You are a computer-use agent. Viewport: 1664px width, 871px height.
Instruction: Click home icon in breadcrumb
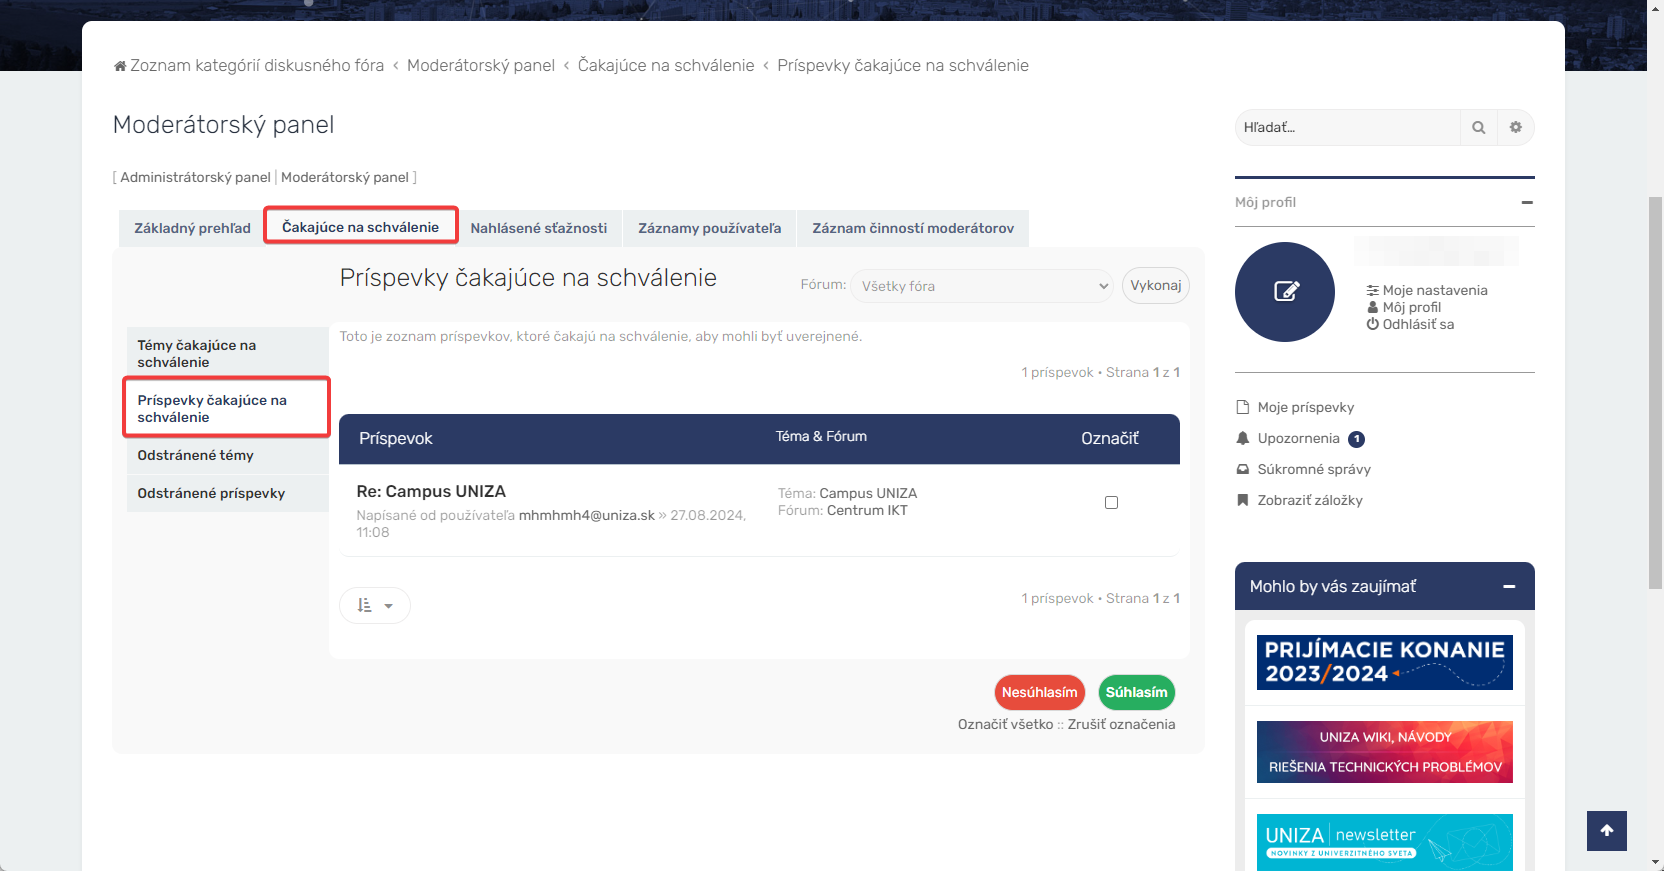[x=120, y=66]
